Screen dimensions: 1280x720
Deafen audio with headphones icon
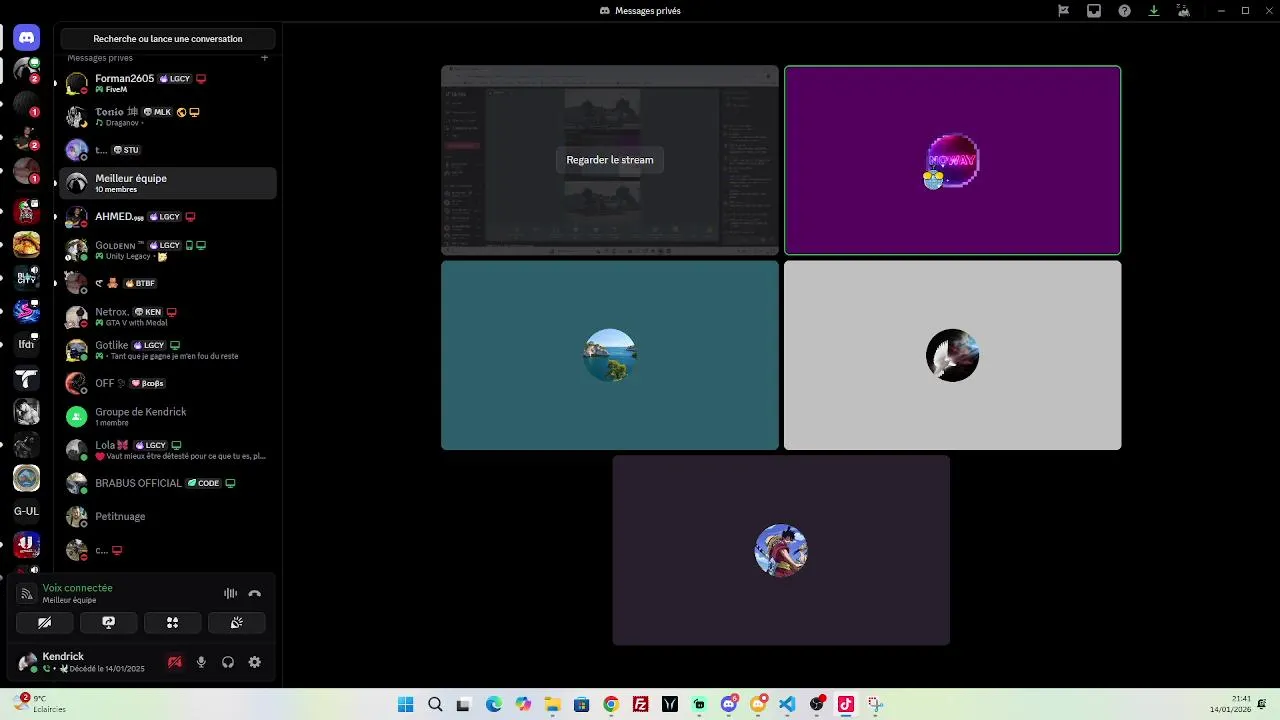point(228,662)
